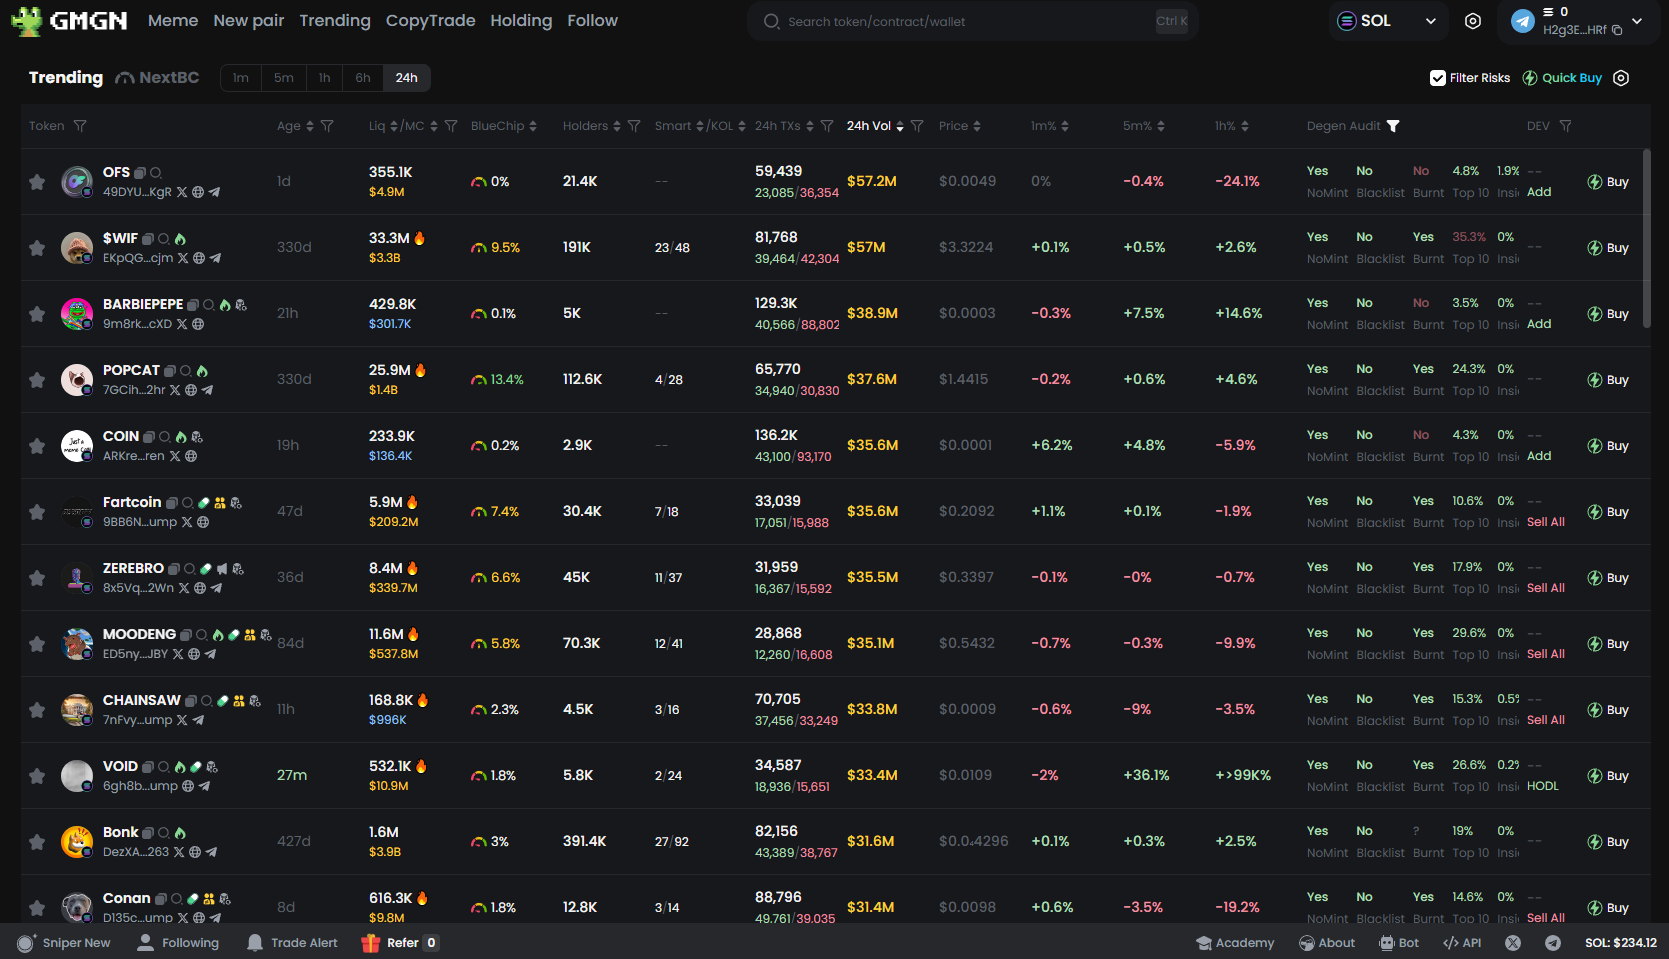Open the Meme menu
This screenshot has height=959, width=1669.
[x=173, y=21]
